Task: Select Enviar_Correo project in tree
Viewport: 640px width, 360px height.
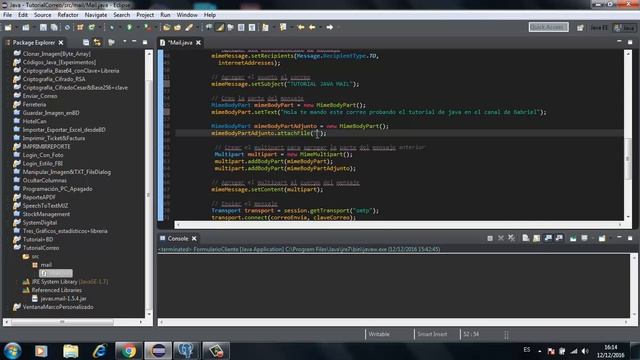Action: (x=40, y=96)
